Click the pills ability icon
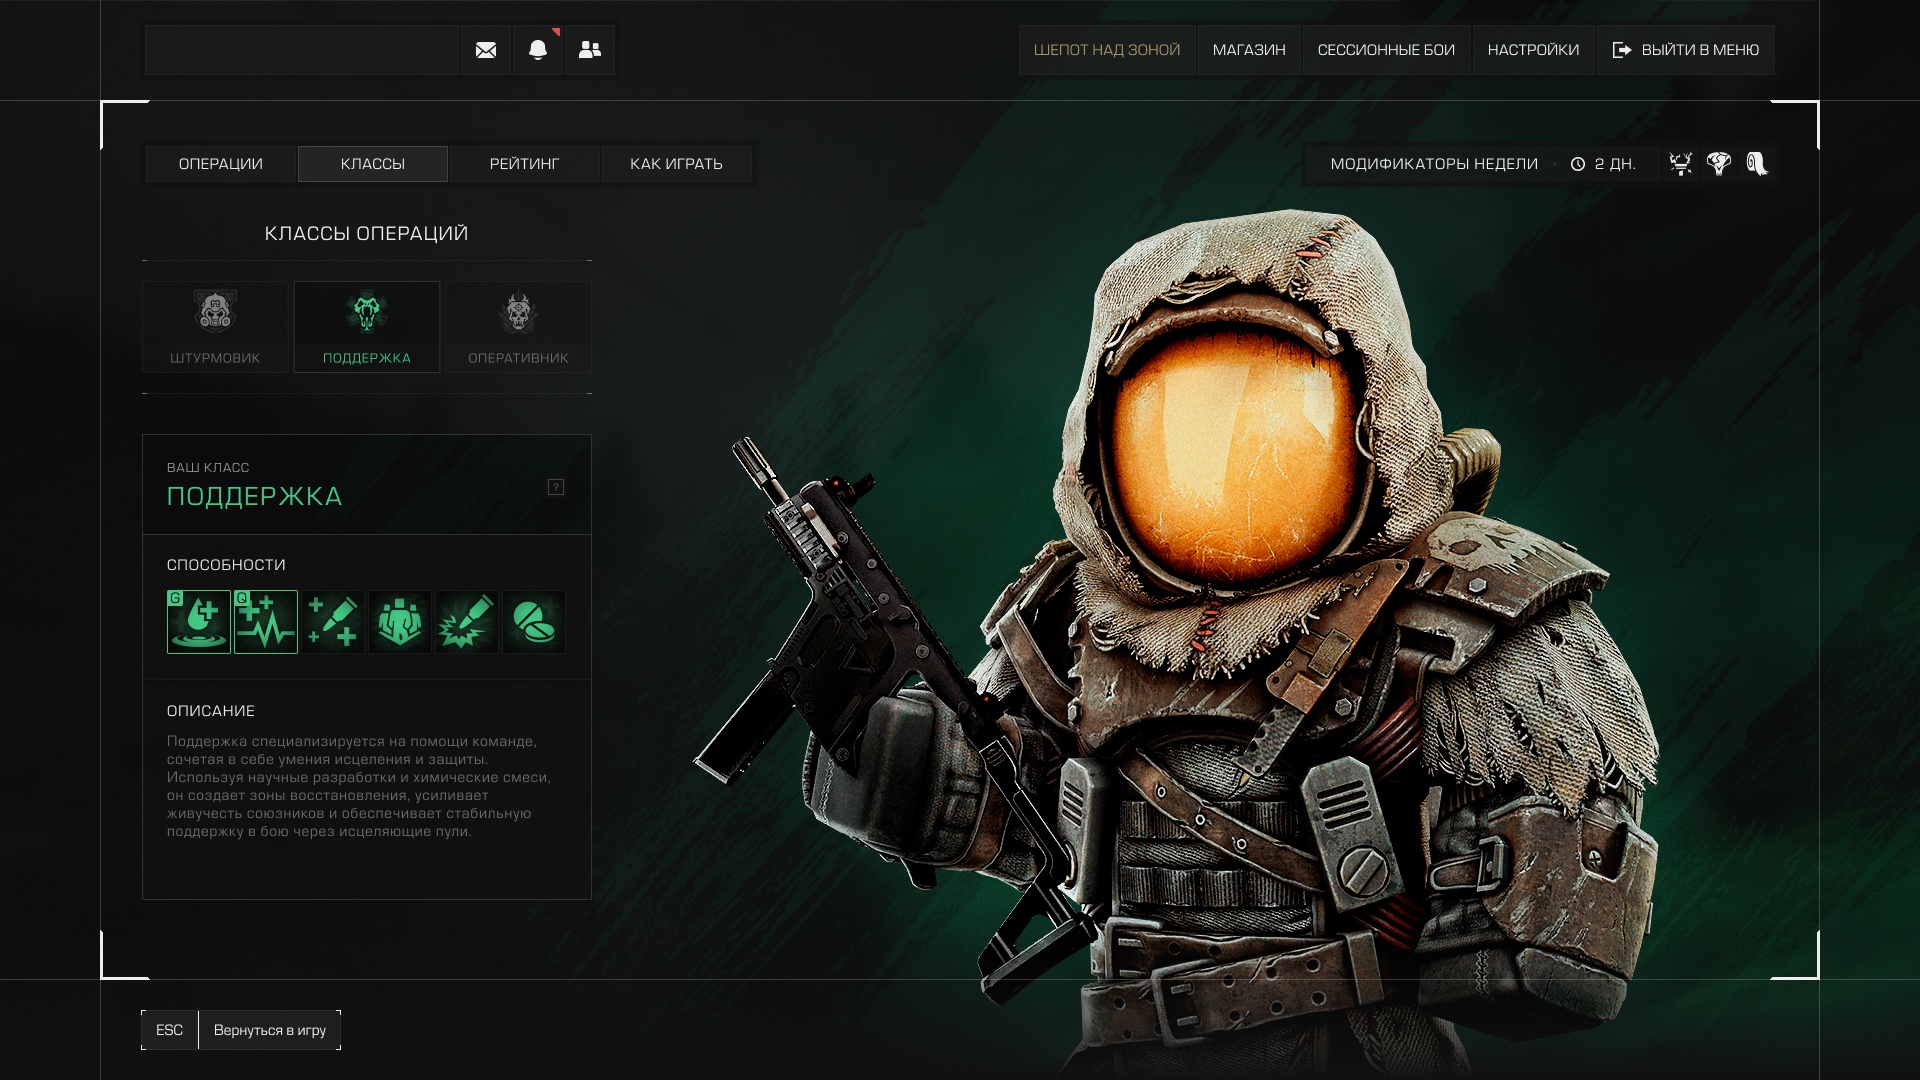 pyautogui.click(x=534, y=622)
